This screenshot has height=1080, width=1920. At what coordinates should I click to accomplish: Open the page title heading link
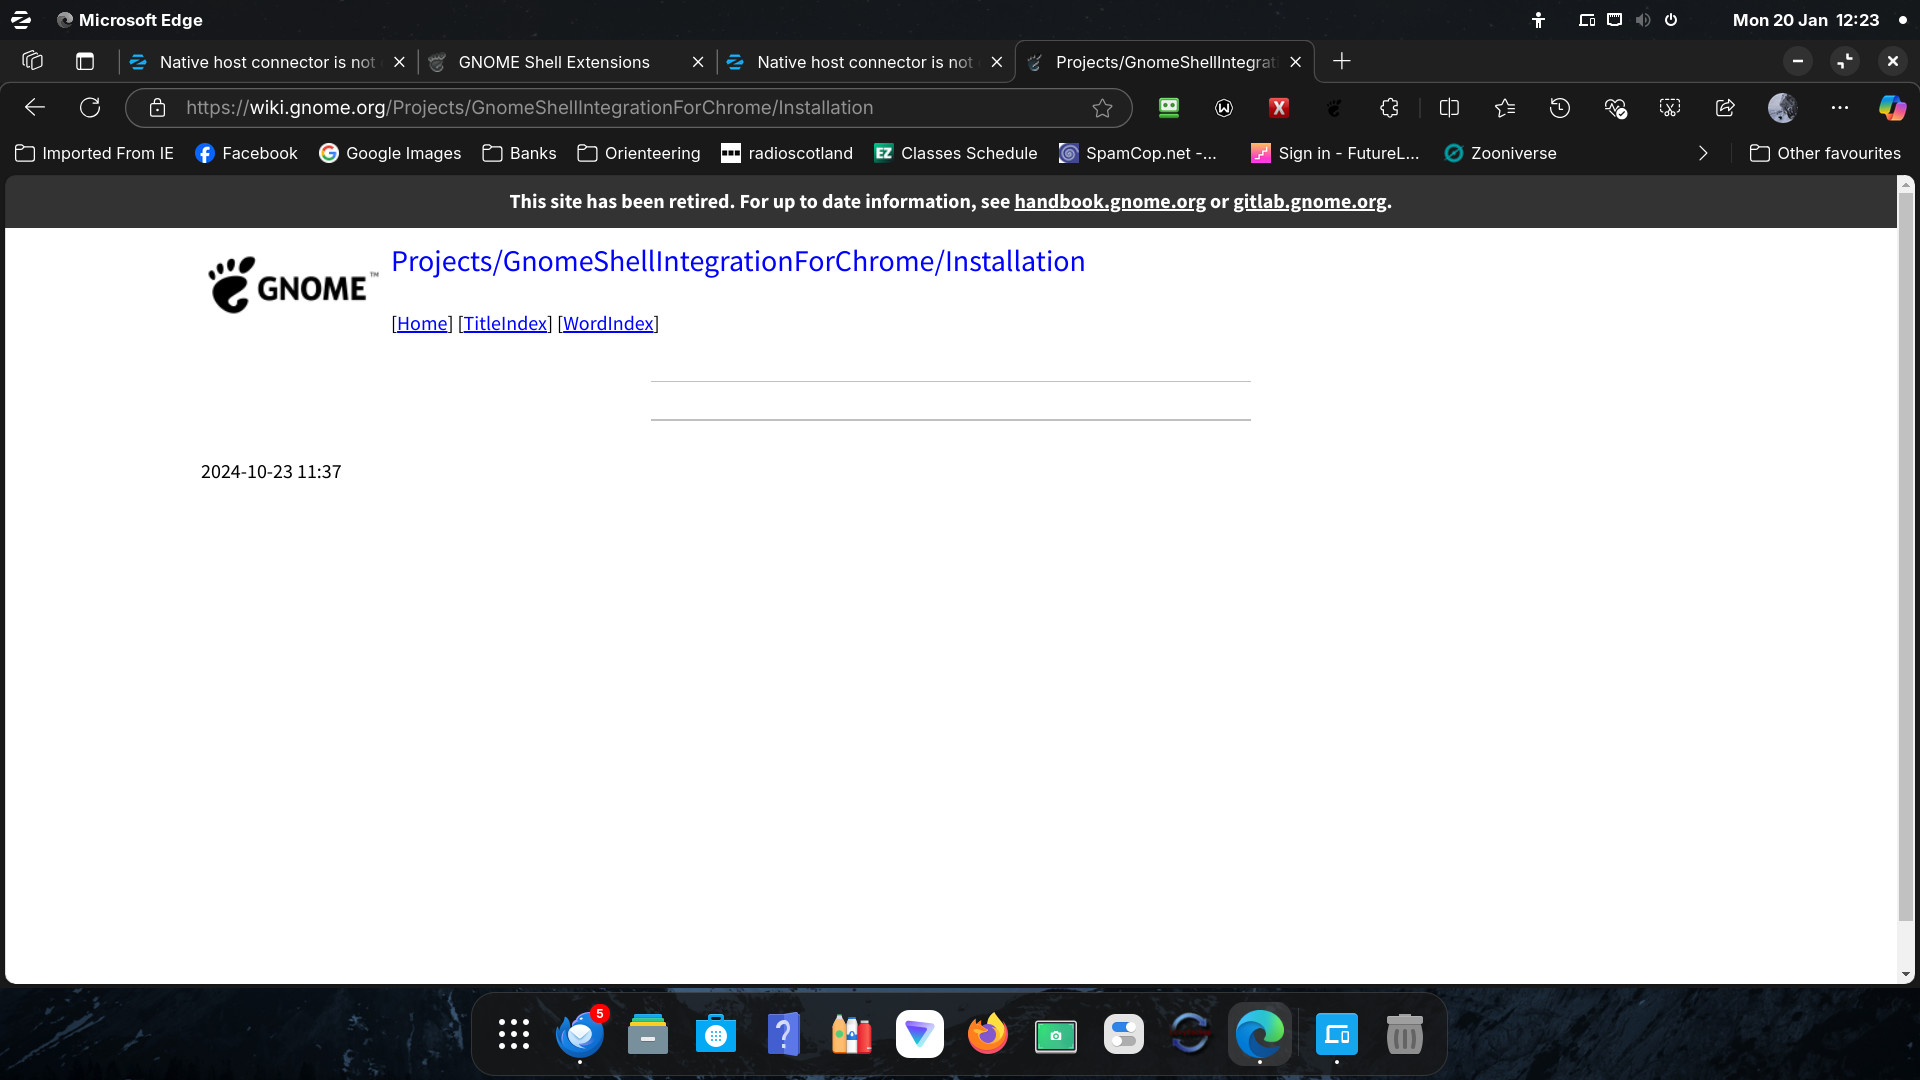[738, 261]
